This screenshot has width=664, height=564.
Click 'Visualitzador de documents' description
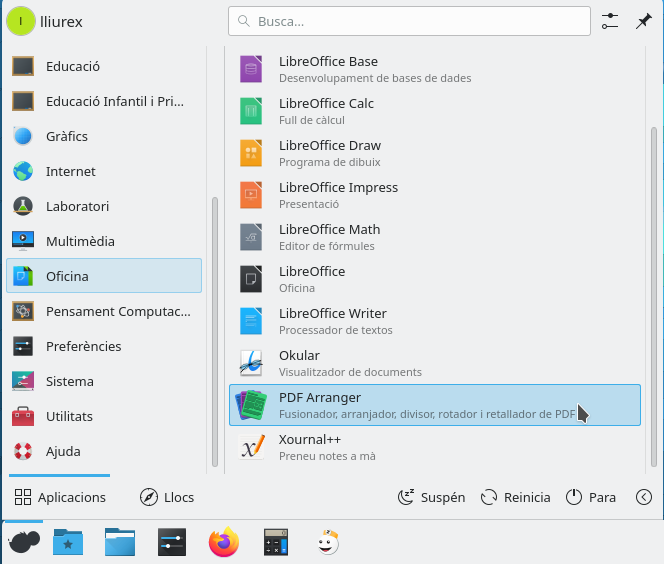point(350,372)
